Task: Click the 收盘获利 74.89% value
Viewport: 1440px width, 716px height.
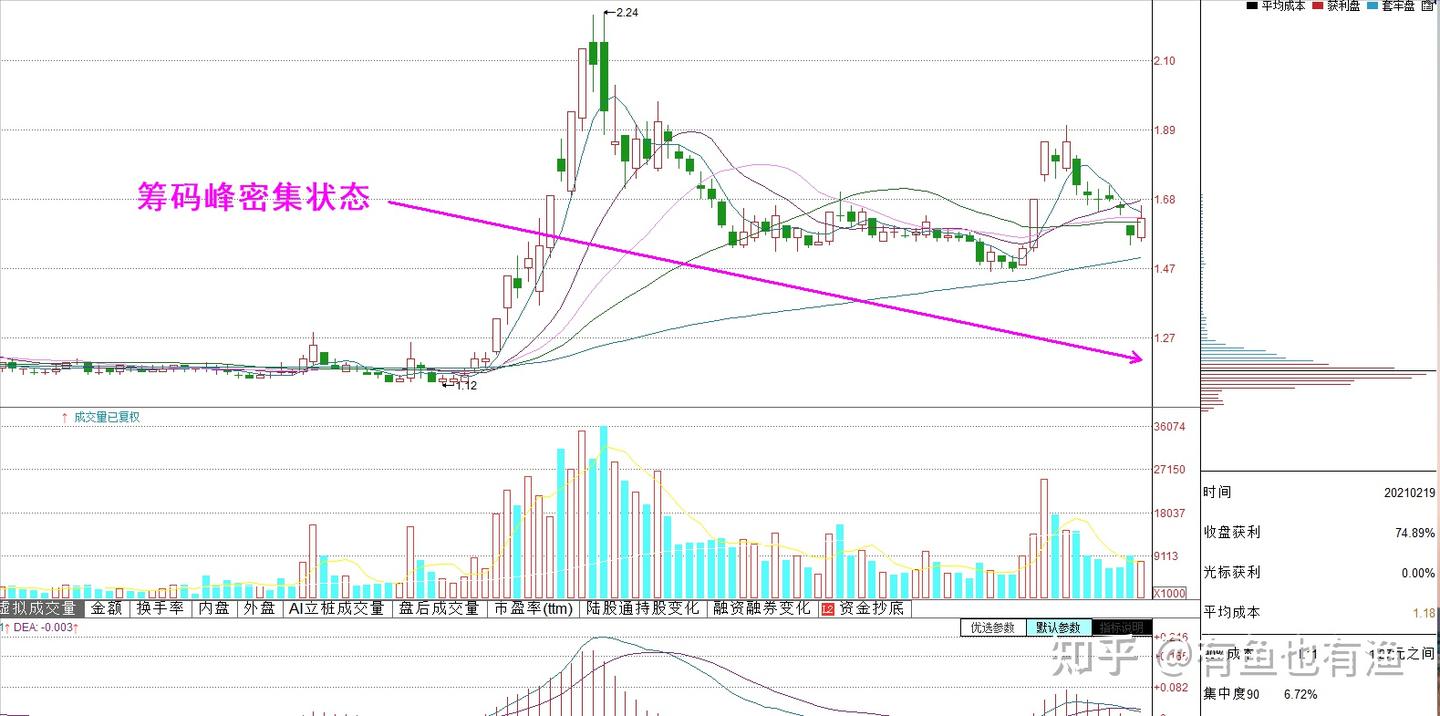Action: click(1415, 533)
